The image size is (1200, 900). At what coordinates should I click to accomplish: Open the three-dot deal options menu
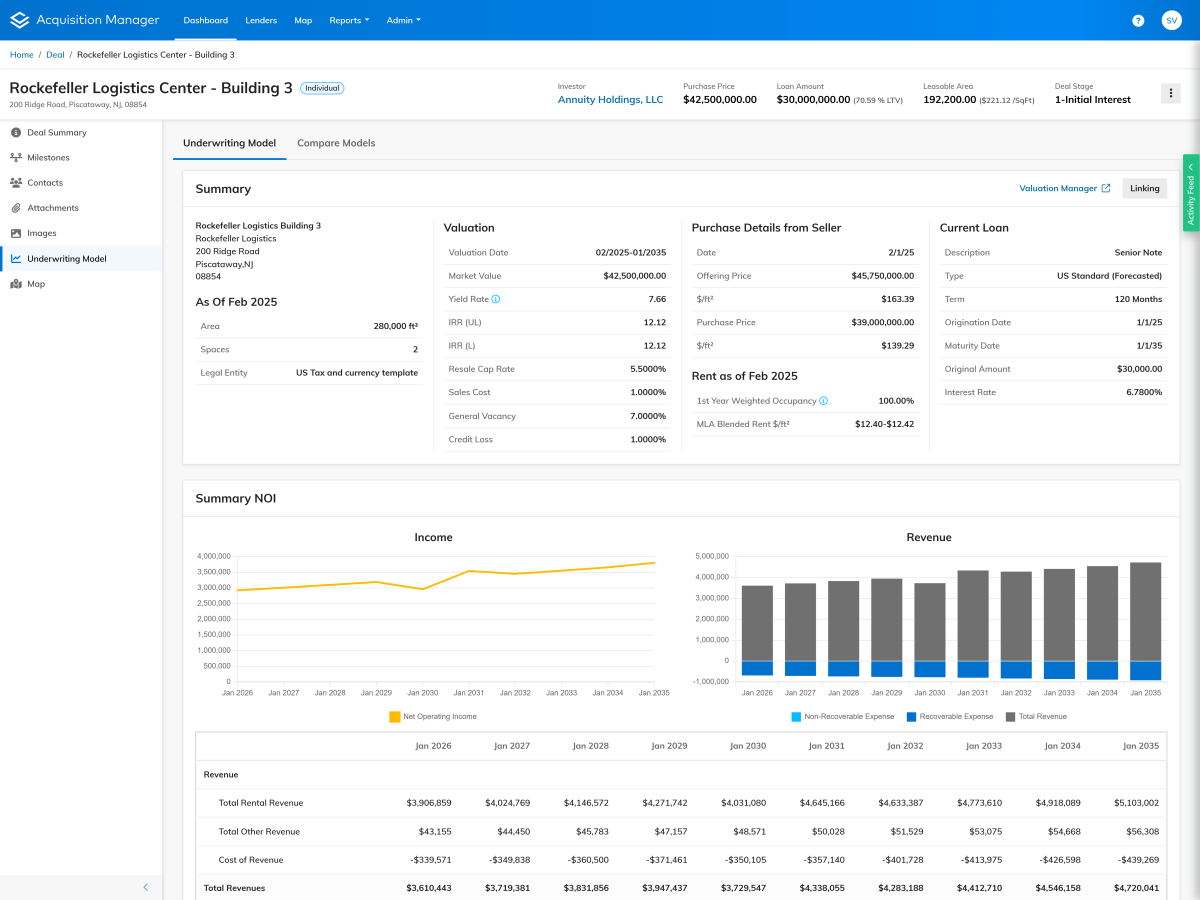[x=1170, y=93]
